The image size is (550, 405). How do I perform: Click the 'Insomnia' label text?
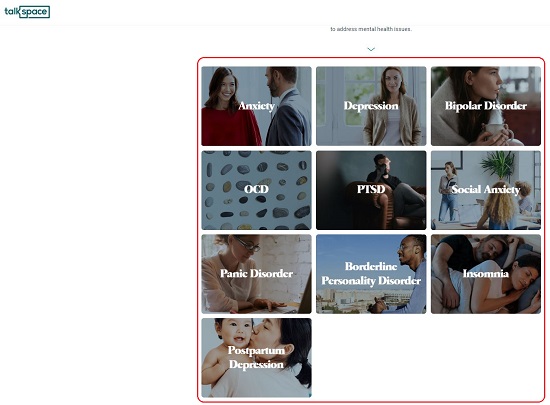coord(486,273)
